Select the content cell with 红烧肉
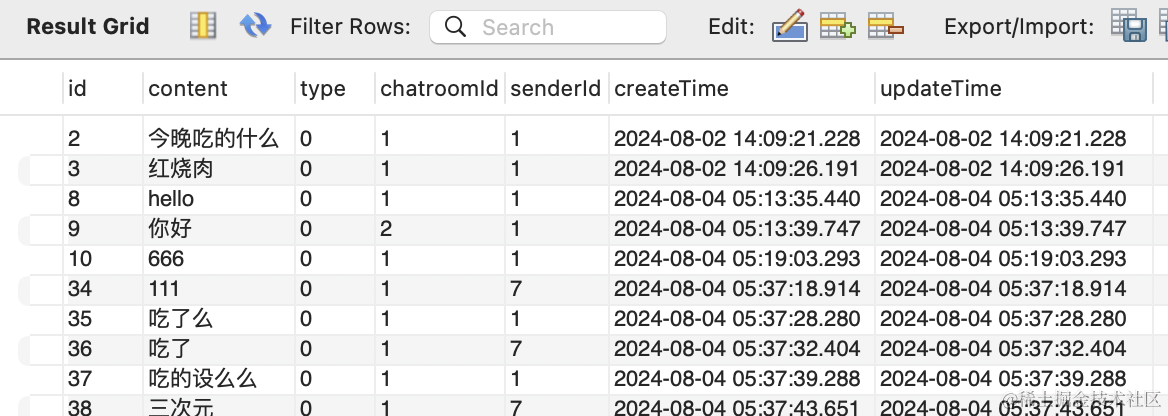 (x=181, y=169)
